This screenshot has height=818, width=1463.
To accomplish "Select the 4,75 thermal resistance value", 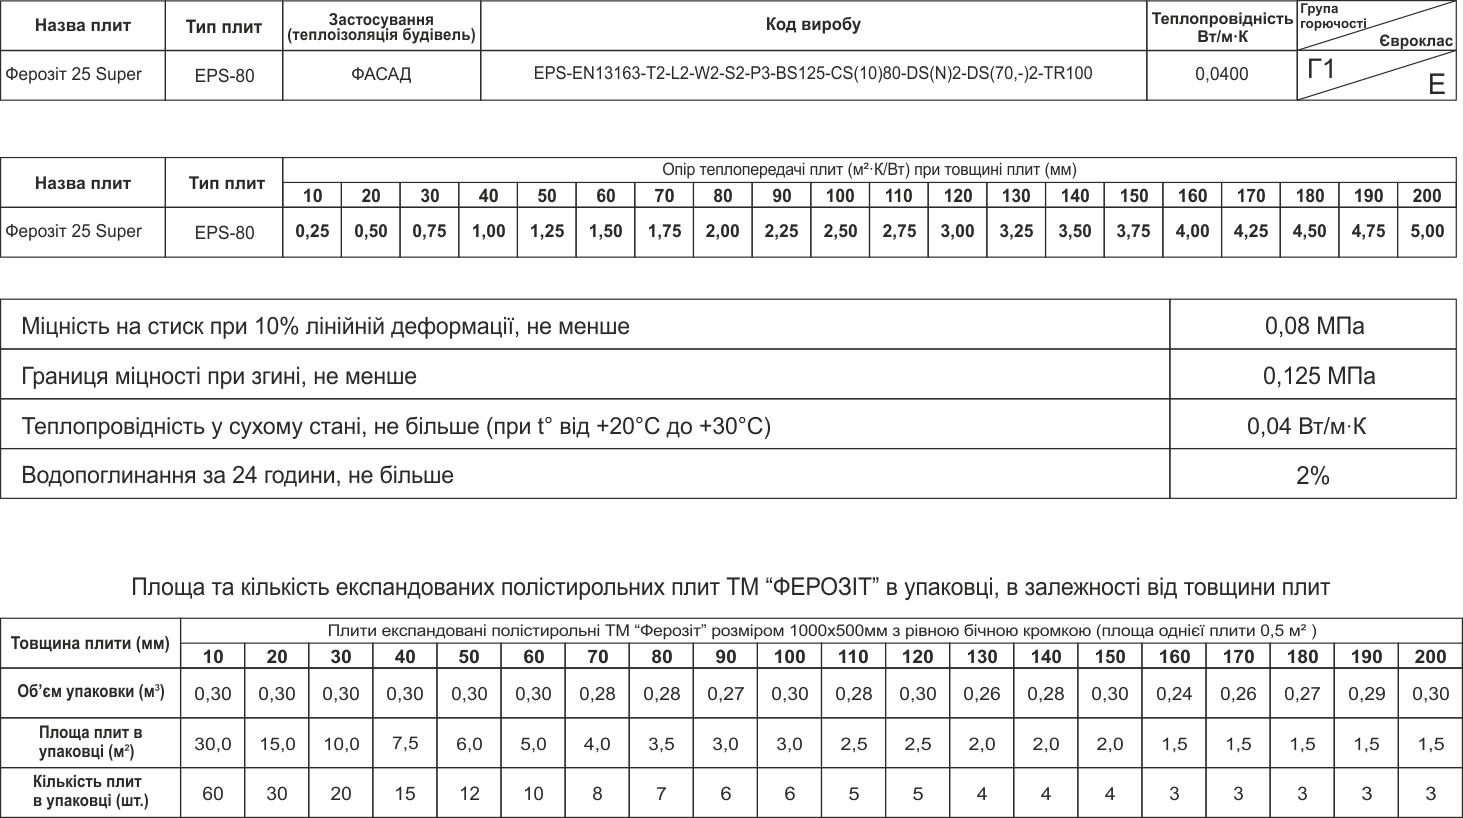I will (x=1368, y=232).
